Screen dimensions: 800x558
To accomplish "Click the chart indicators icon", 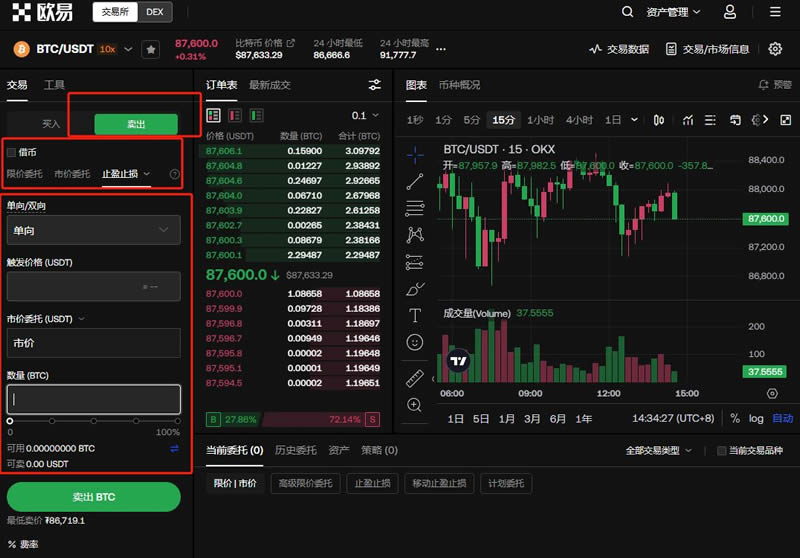I will (x=688, y=120).
